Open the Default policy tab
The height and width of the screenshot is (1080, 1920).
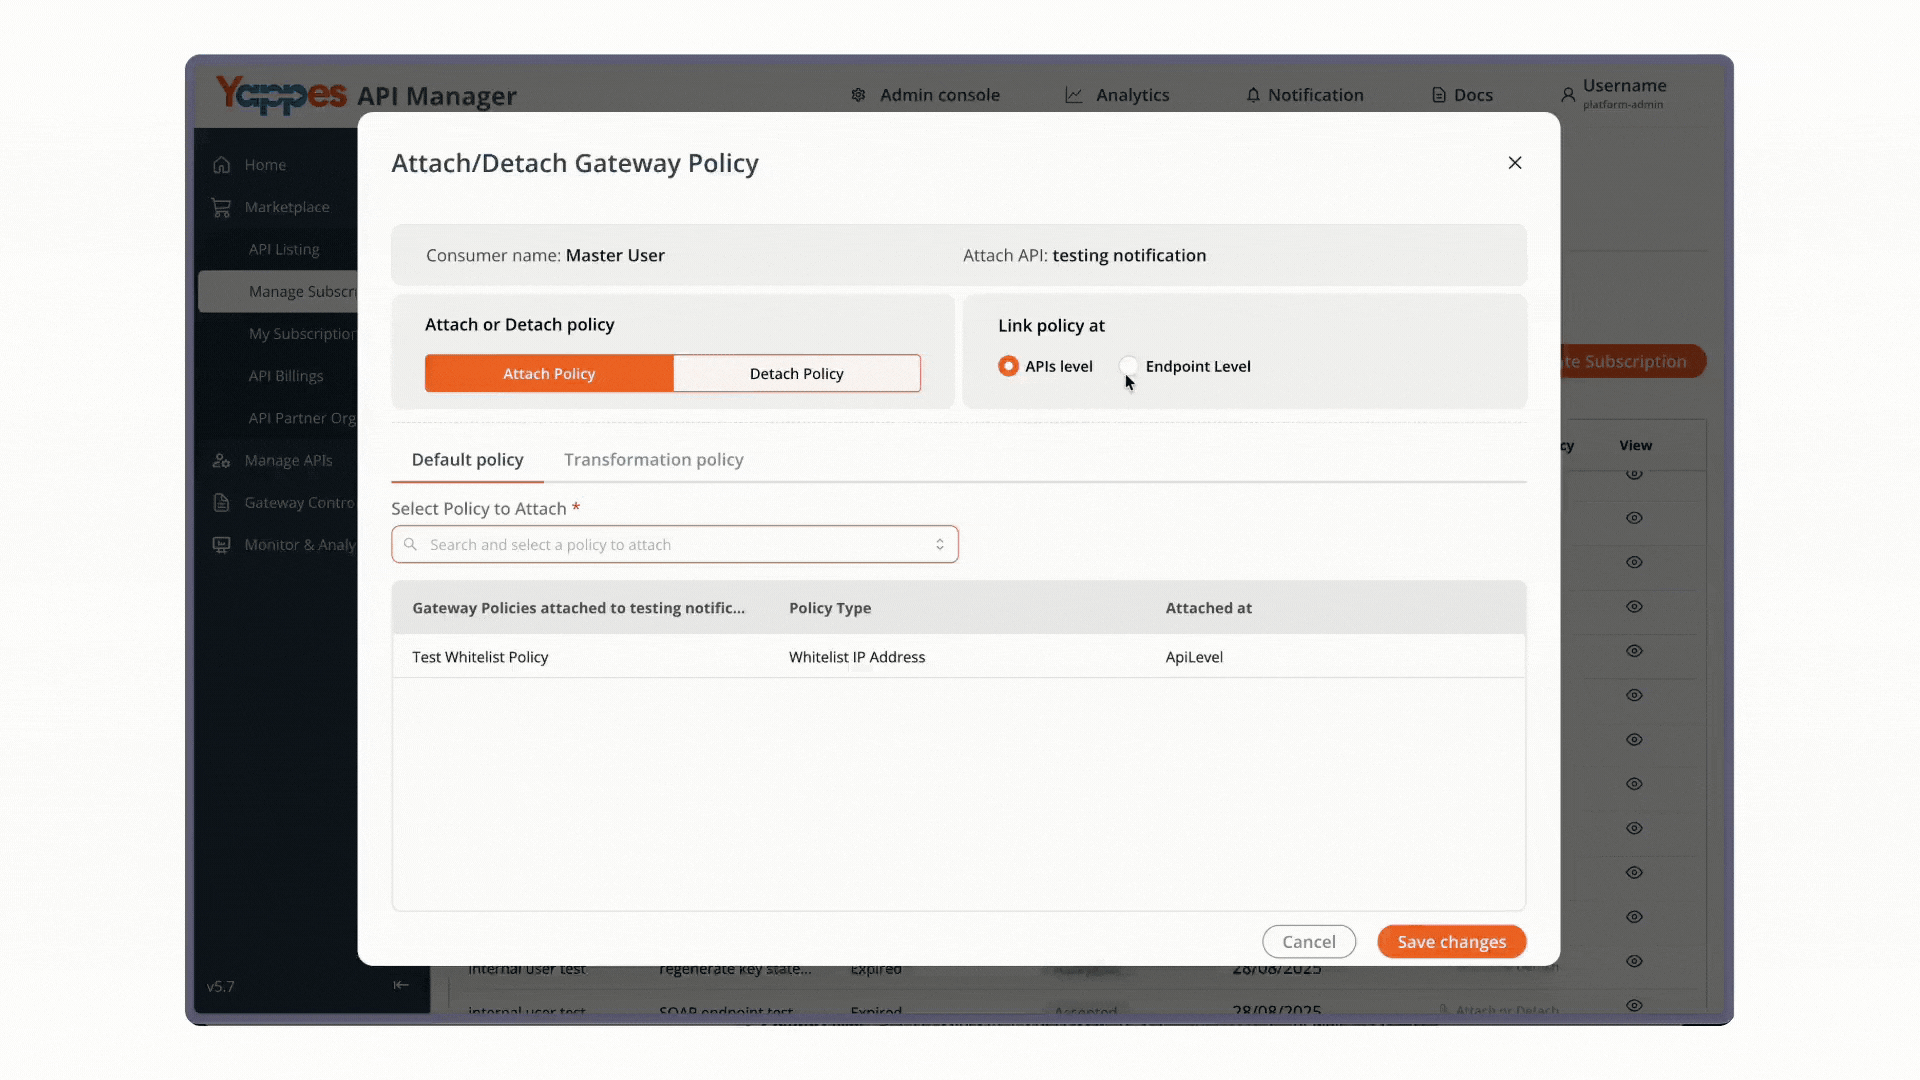[467, 460]
